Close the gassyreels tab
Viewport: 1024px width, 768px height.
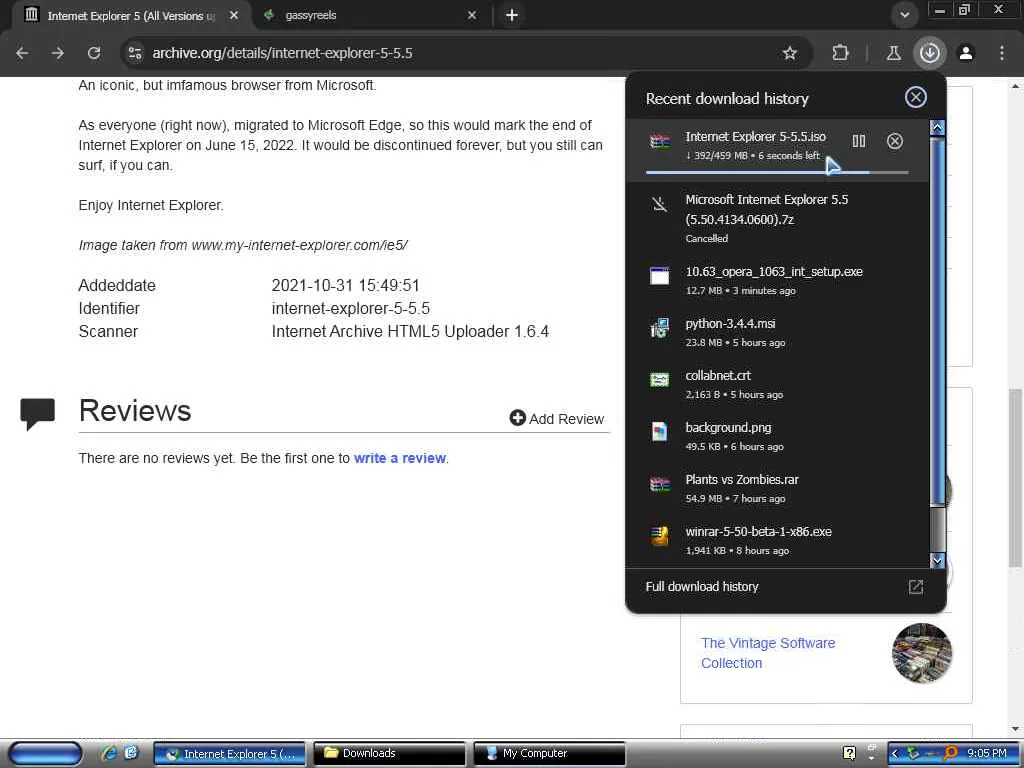[472, 15]
